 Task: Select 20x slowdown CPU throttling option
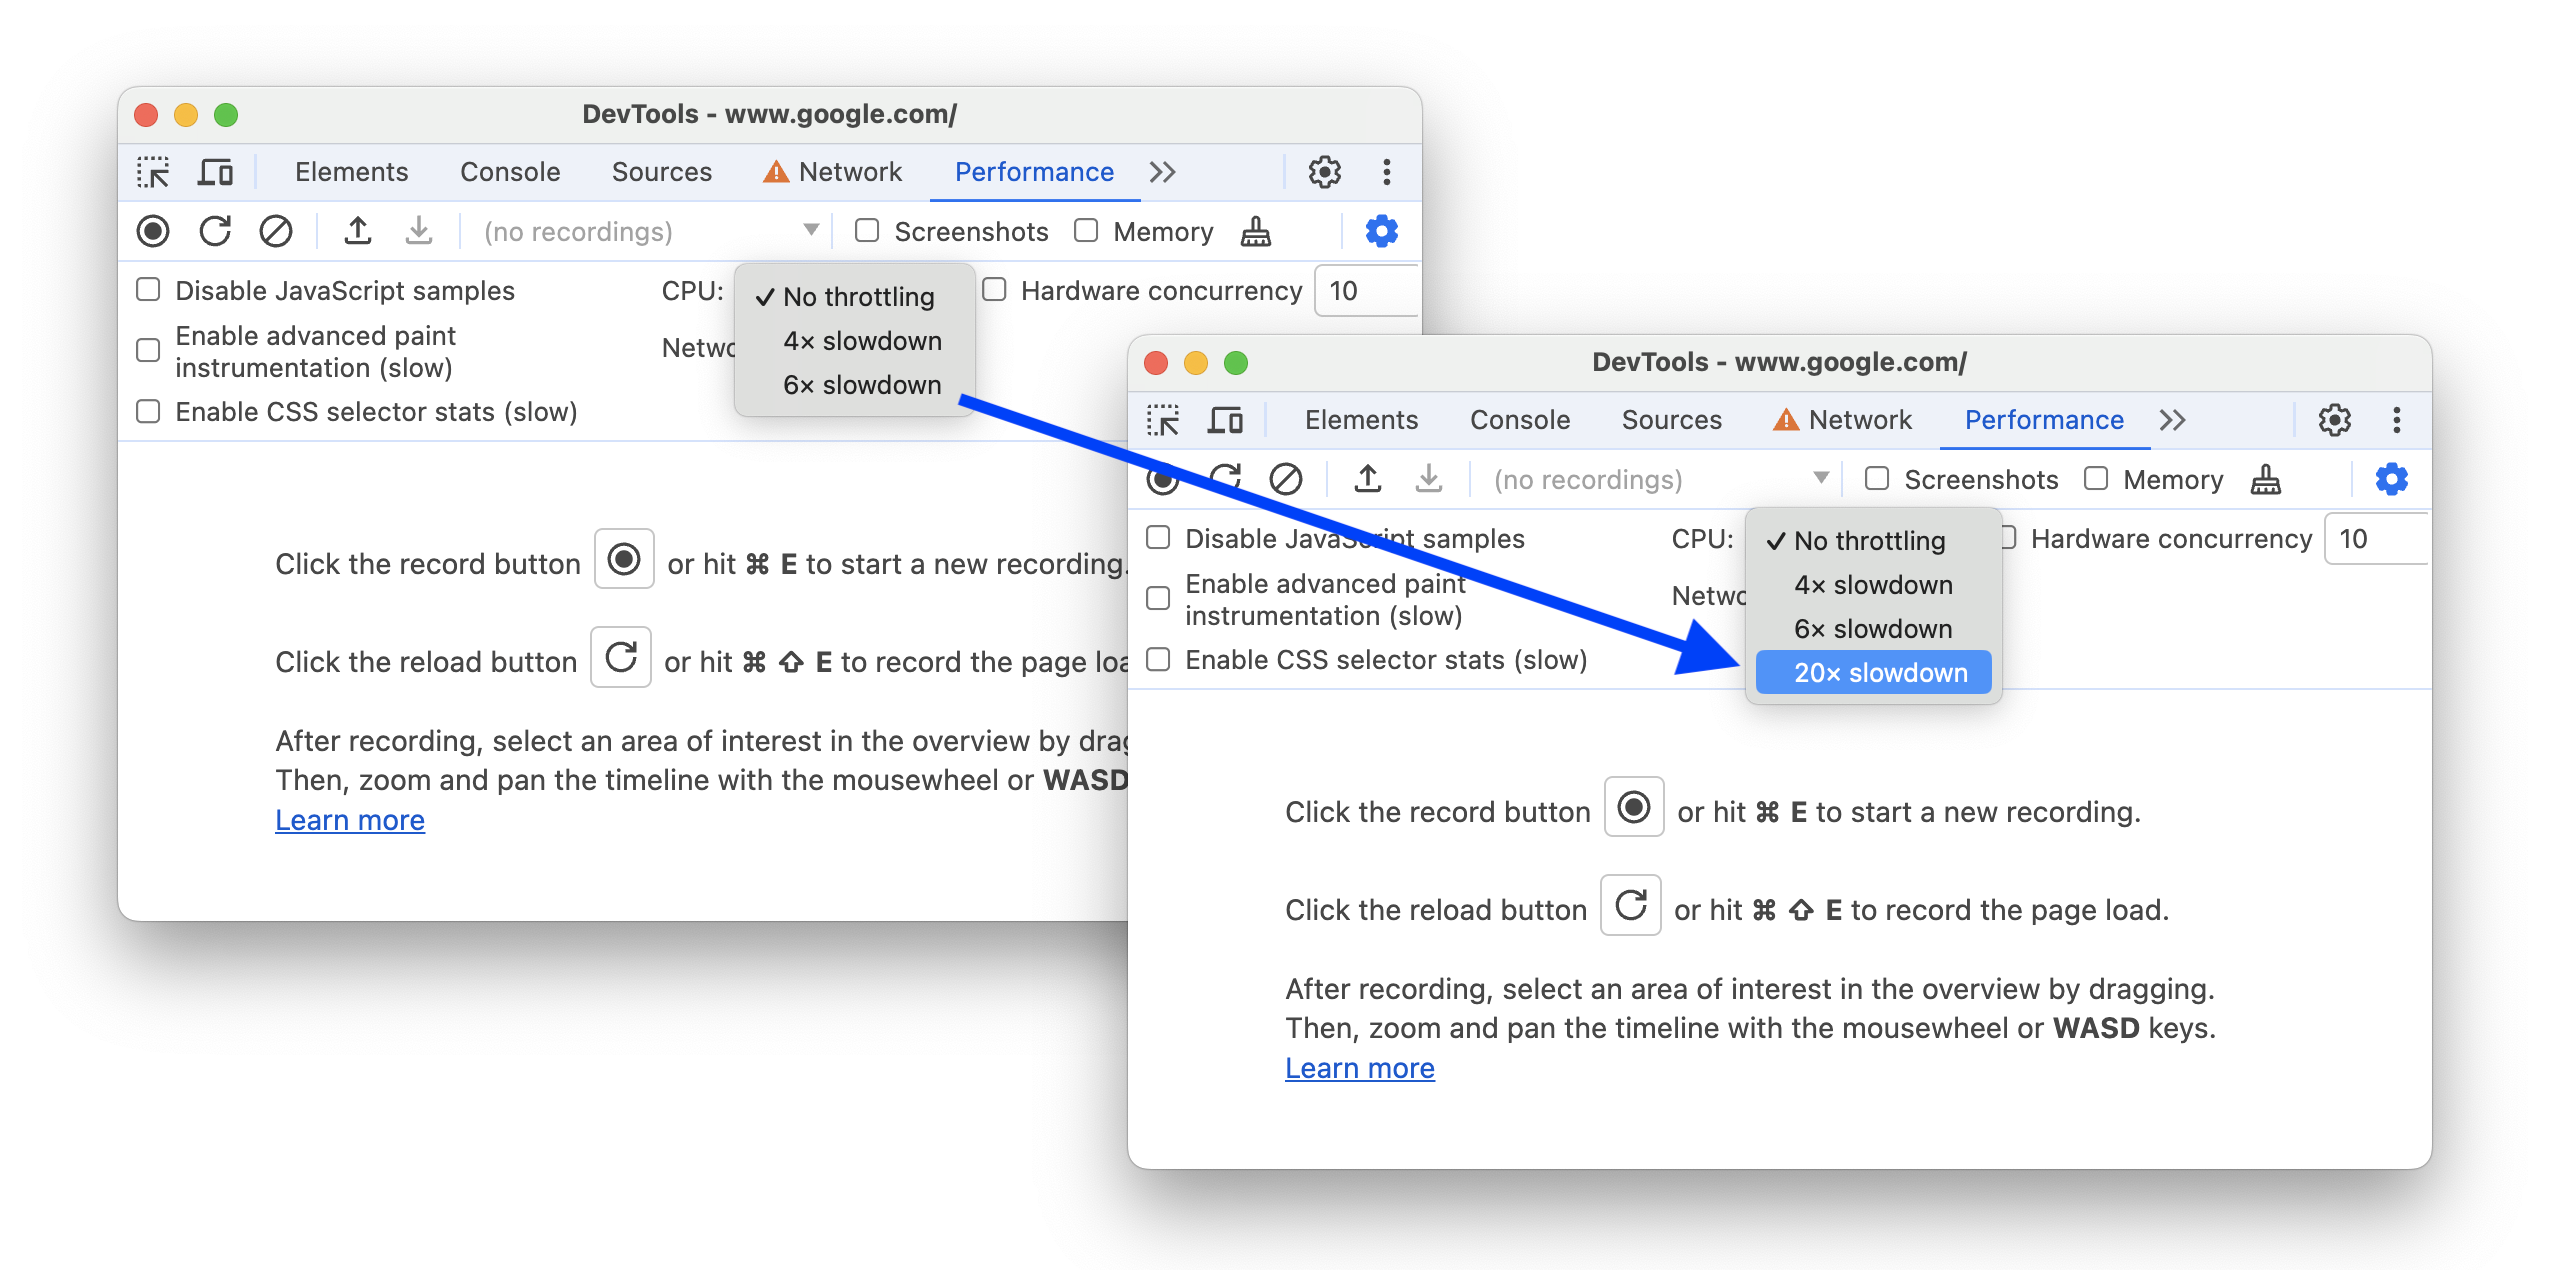point(1877,670)
